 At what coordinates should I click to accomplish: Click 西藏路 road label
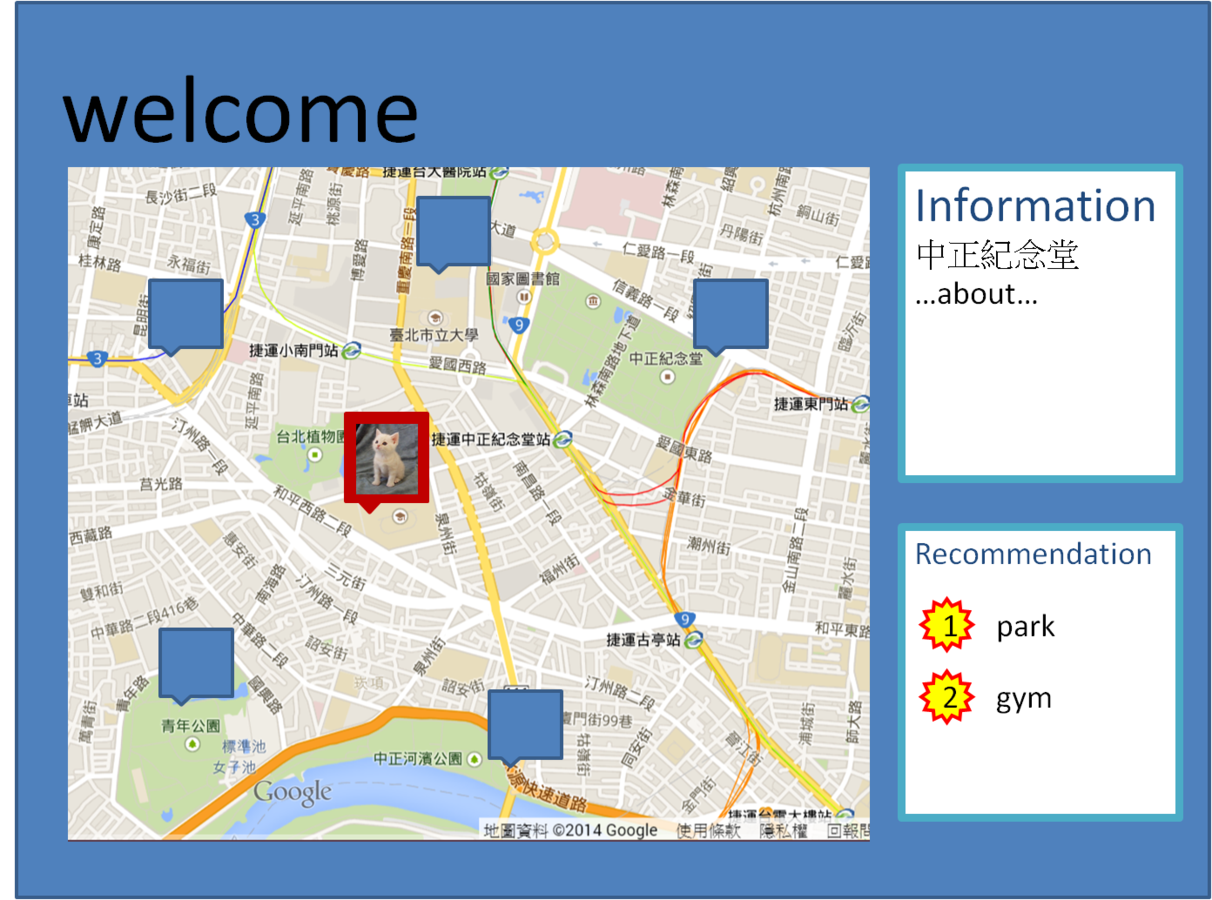click(90, 537)
